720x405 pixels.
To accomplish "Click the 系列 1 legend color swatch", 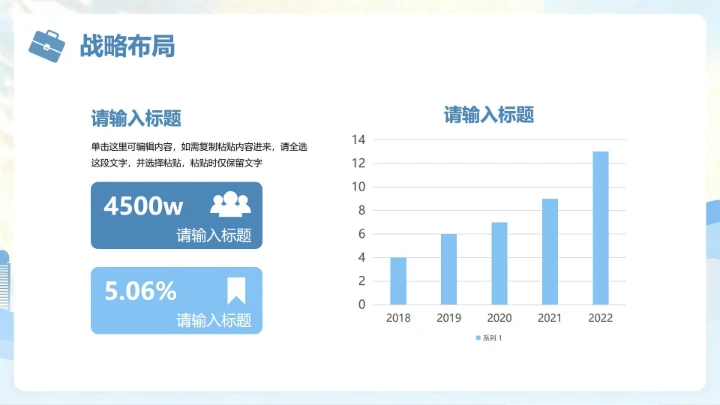I will (478, 338).
